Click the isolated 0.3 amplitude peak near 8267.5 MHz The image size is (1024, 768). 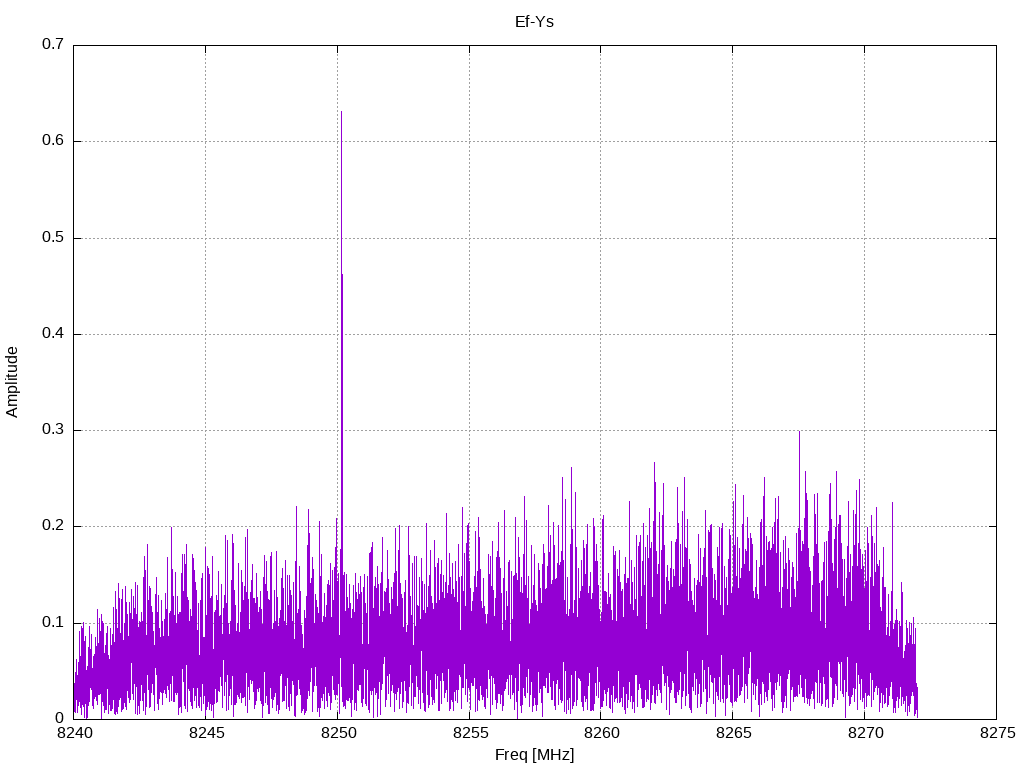(x=799, y=433)
